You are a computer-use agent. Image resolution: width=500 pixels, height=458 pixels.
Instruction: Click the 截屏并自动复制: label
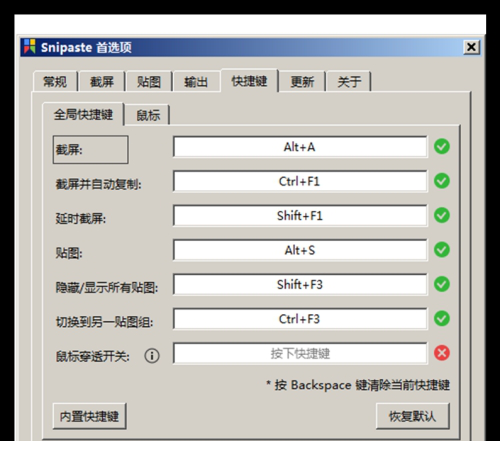tap(98, 184)
